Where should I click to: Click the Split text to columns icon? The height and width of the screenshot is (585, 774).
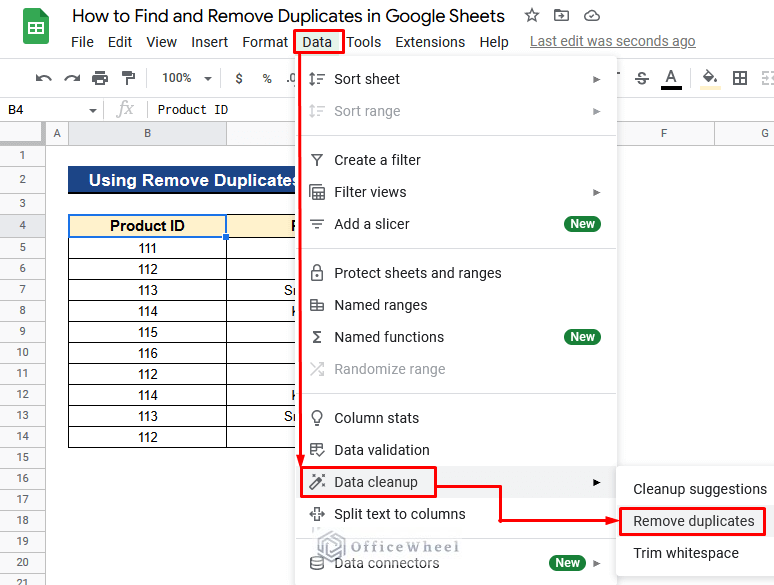click(x=317, y=514)
